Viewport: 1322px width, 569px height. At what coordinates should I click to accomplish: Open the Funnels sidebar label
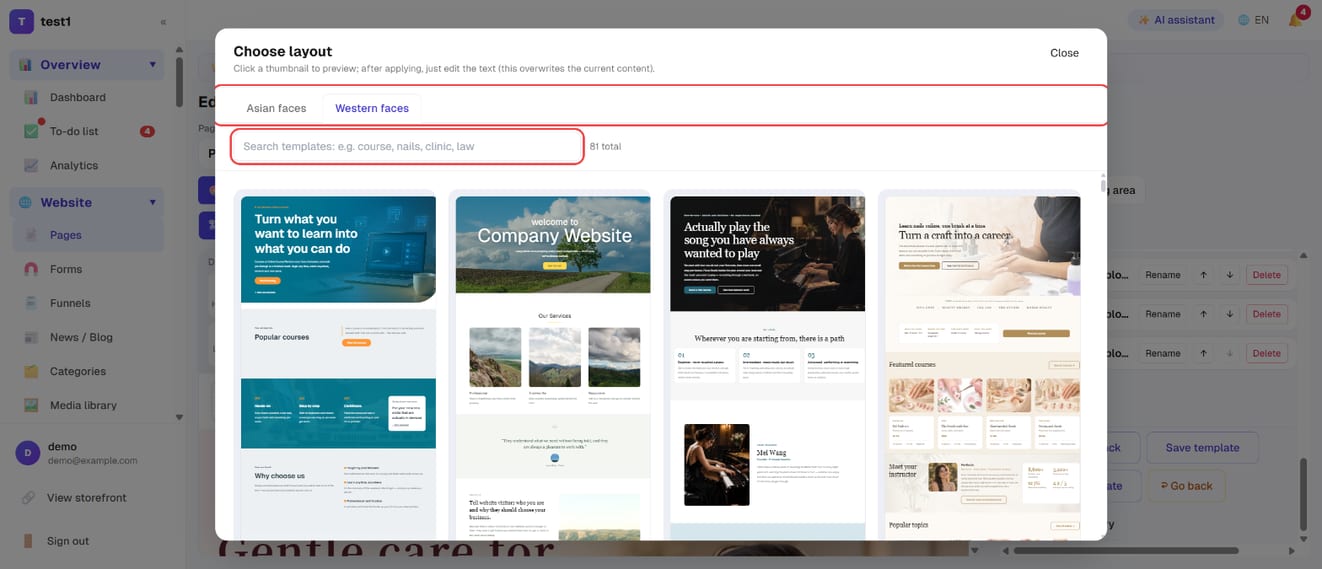click(70, 303)
